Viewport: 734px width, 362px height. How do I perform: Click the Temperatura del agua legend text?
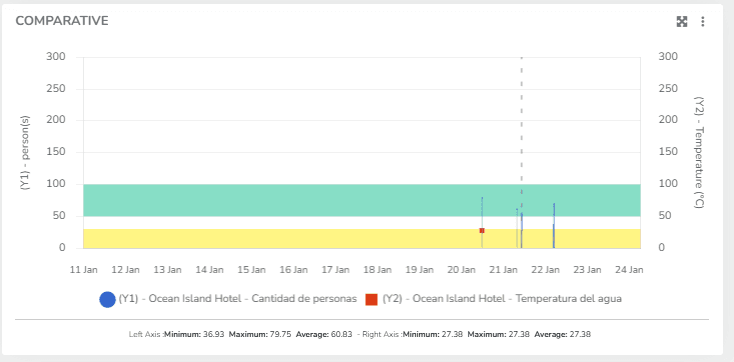click(x=502, y=299)
